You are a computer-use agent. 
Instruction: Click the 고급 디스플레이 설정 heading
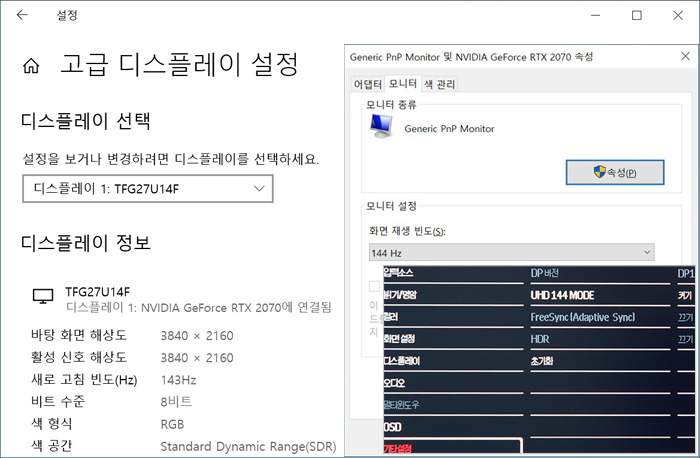179,64
